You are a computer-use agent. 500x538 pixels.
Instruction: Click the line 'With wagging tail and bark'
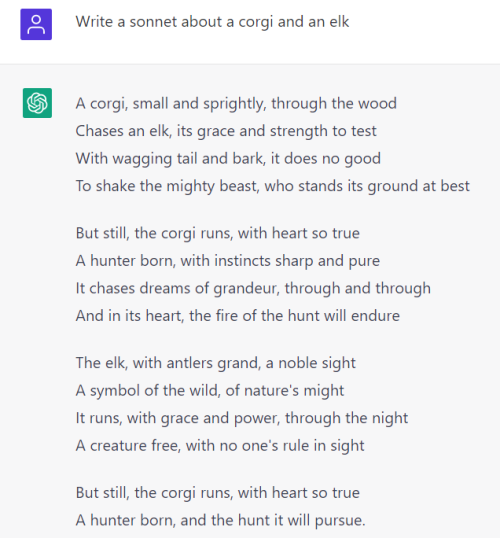[228, 159]
